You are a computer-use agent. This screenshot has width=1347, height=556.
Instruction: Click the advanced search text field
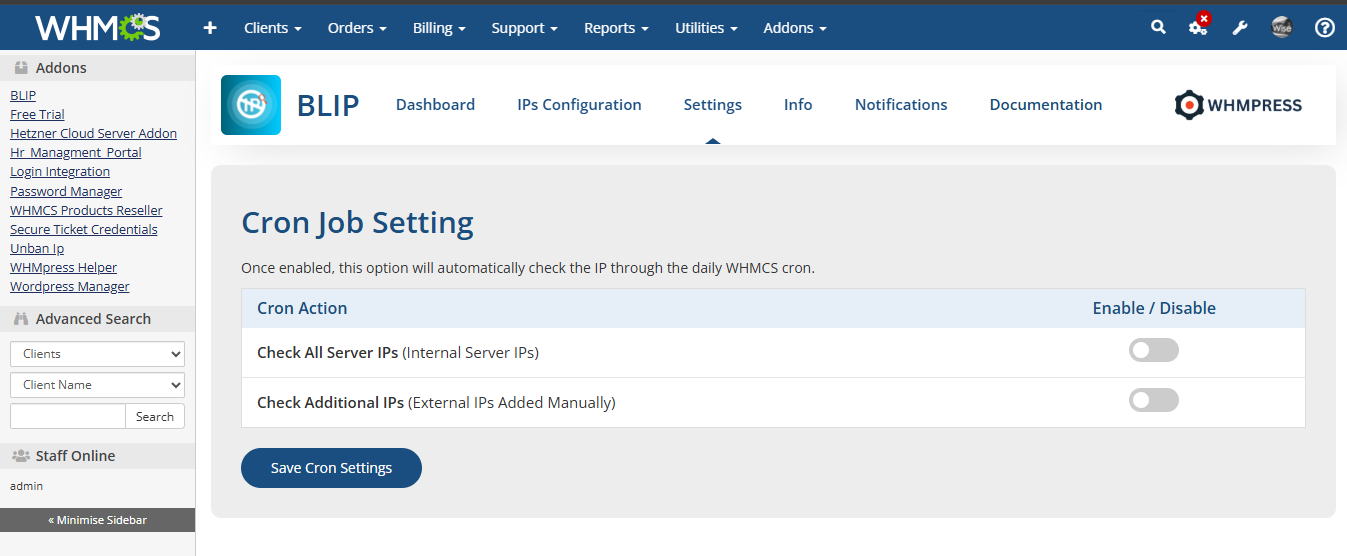pyautogui.click(x=68, y=417)
